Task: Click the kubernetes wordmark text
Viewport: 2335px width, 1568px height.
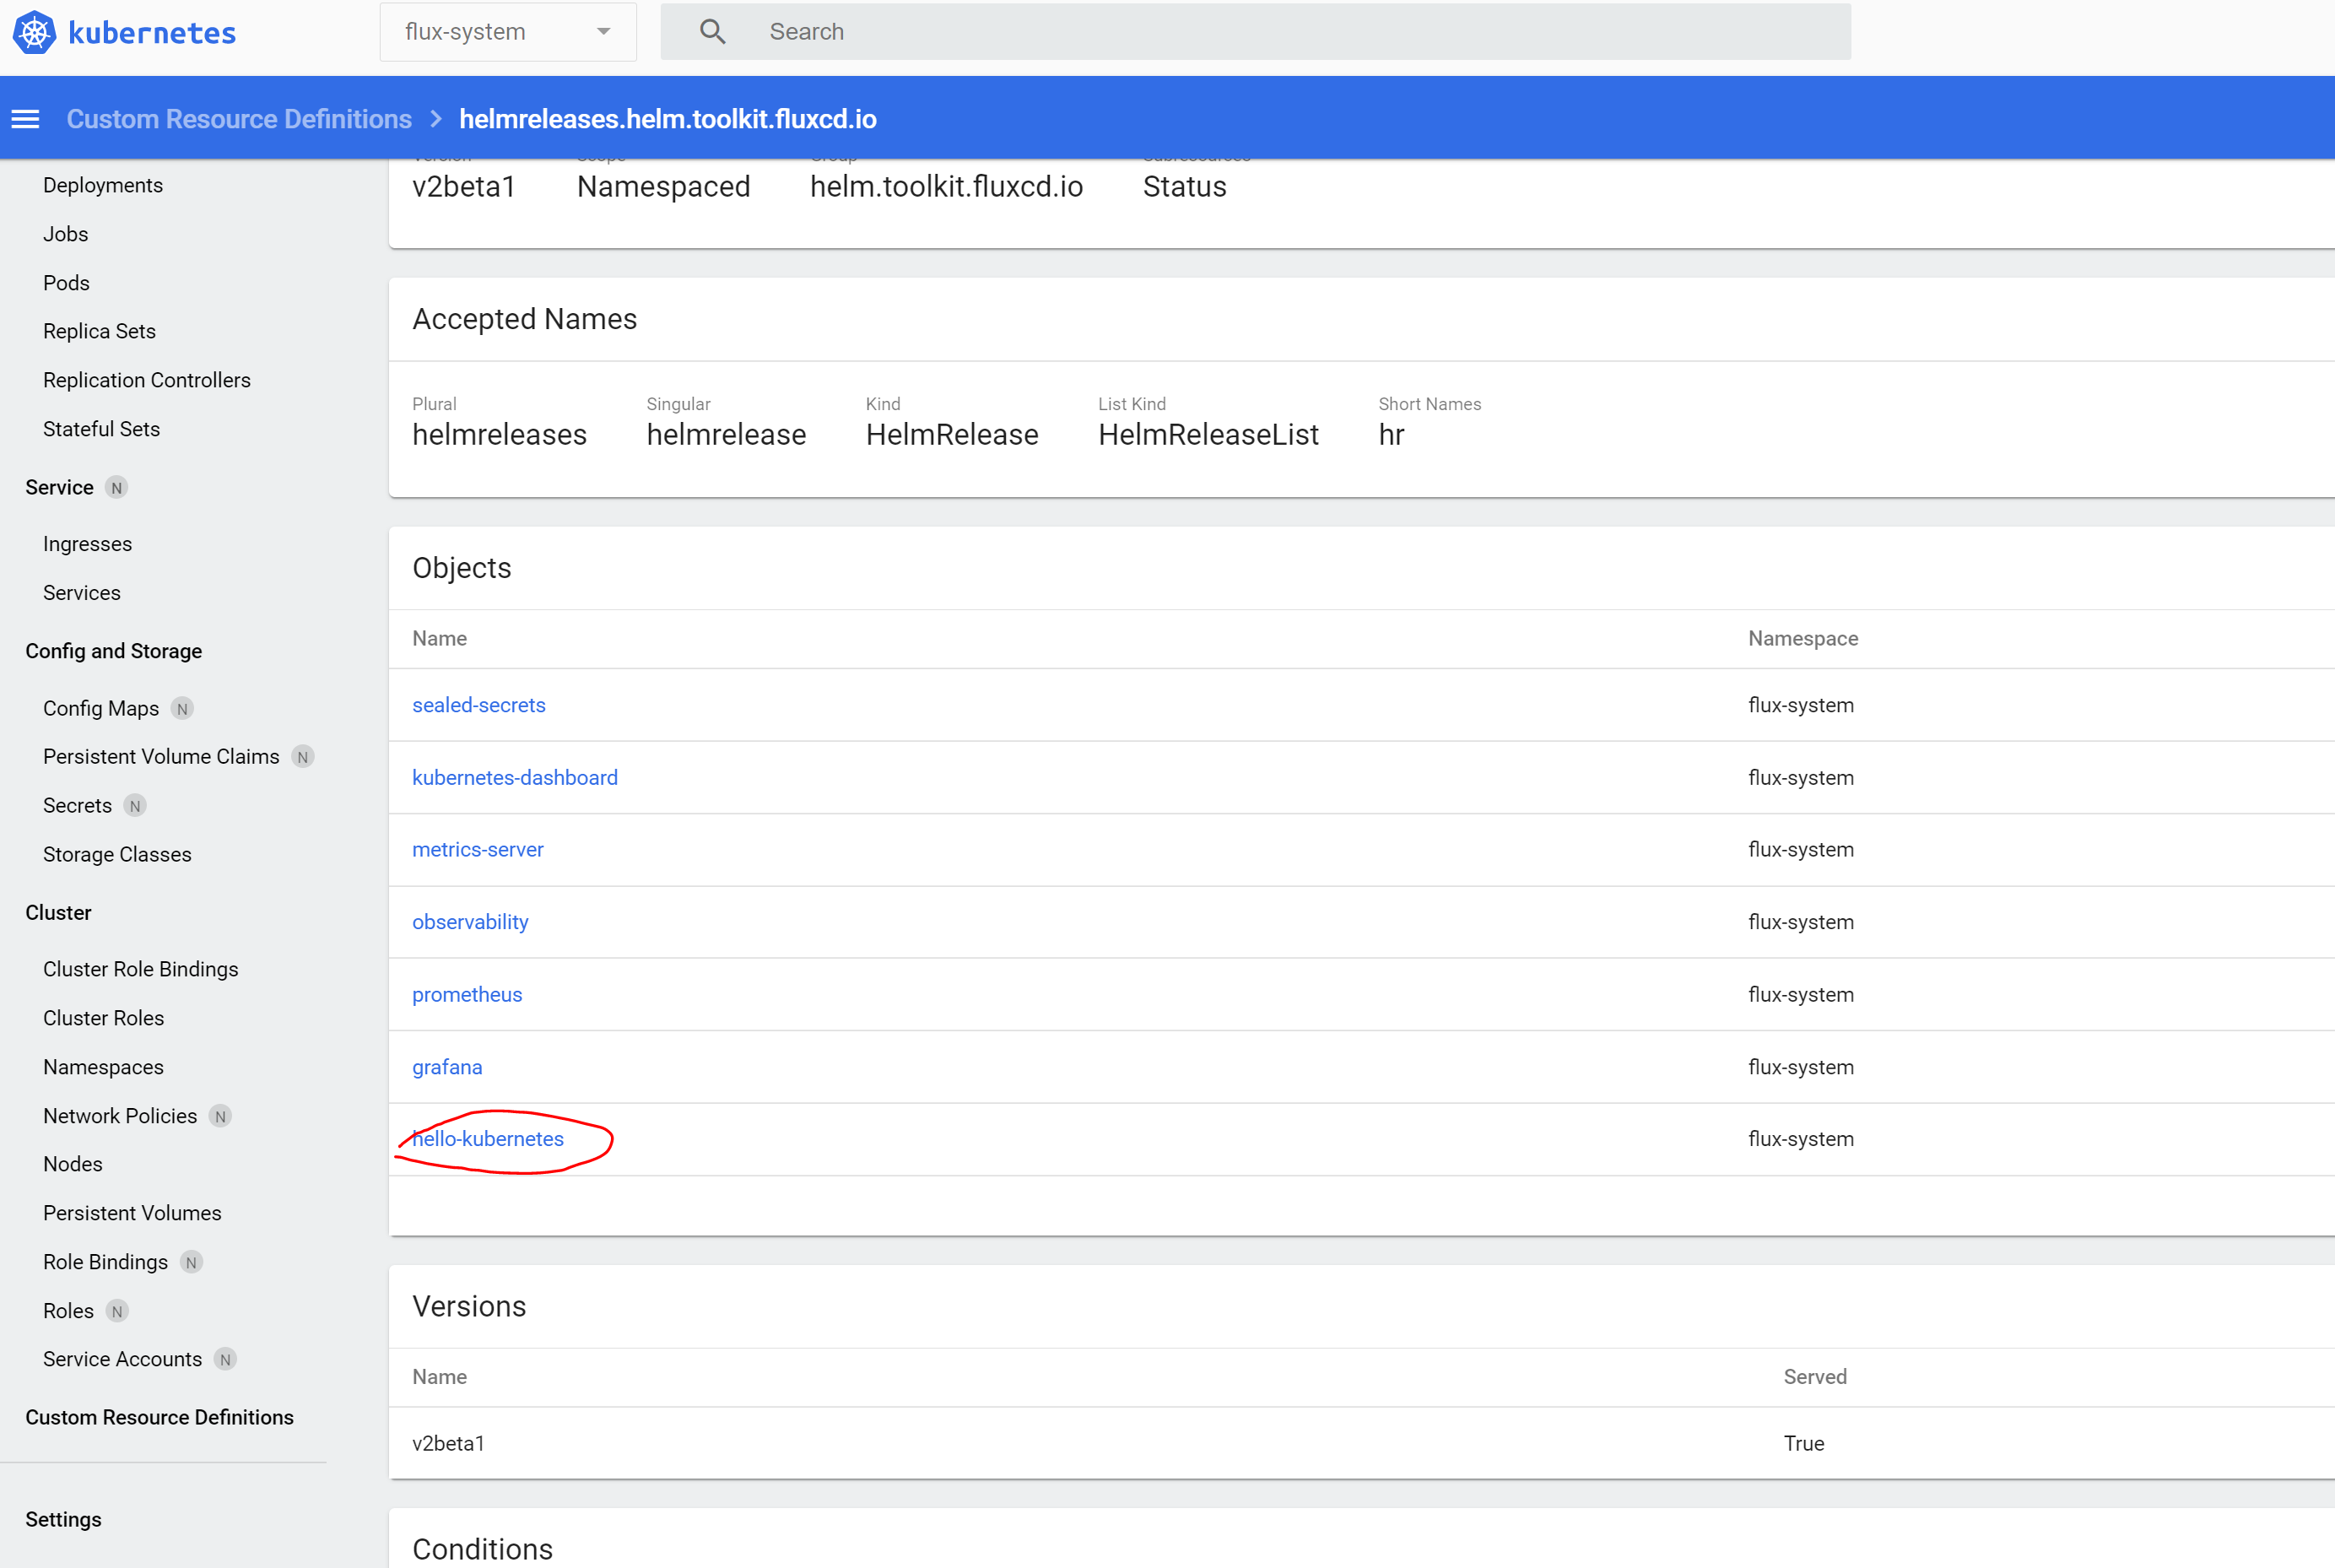Action: coord(152,33)
